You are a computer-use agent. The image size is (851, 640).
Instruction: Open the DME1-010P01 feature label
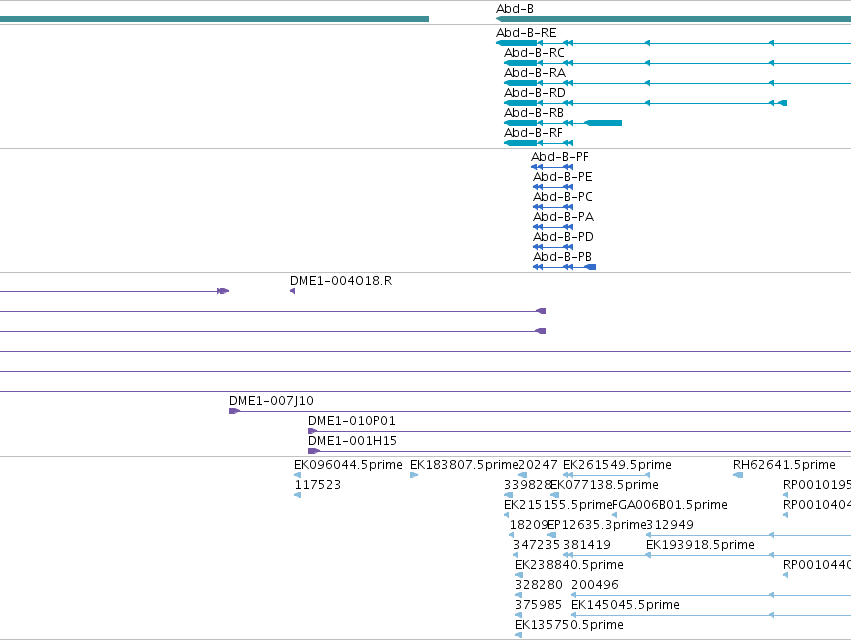coord(352,421)
